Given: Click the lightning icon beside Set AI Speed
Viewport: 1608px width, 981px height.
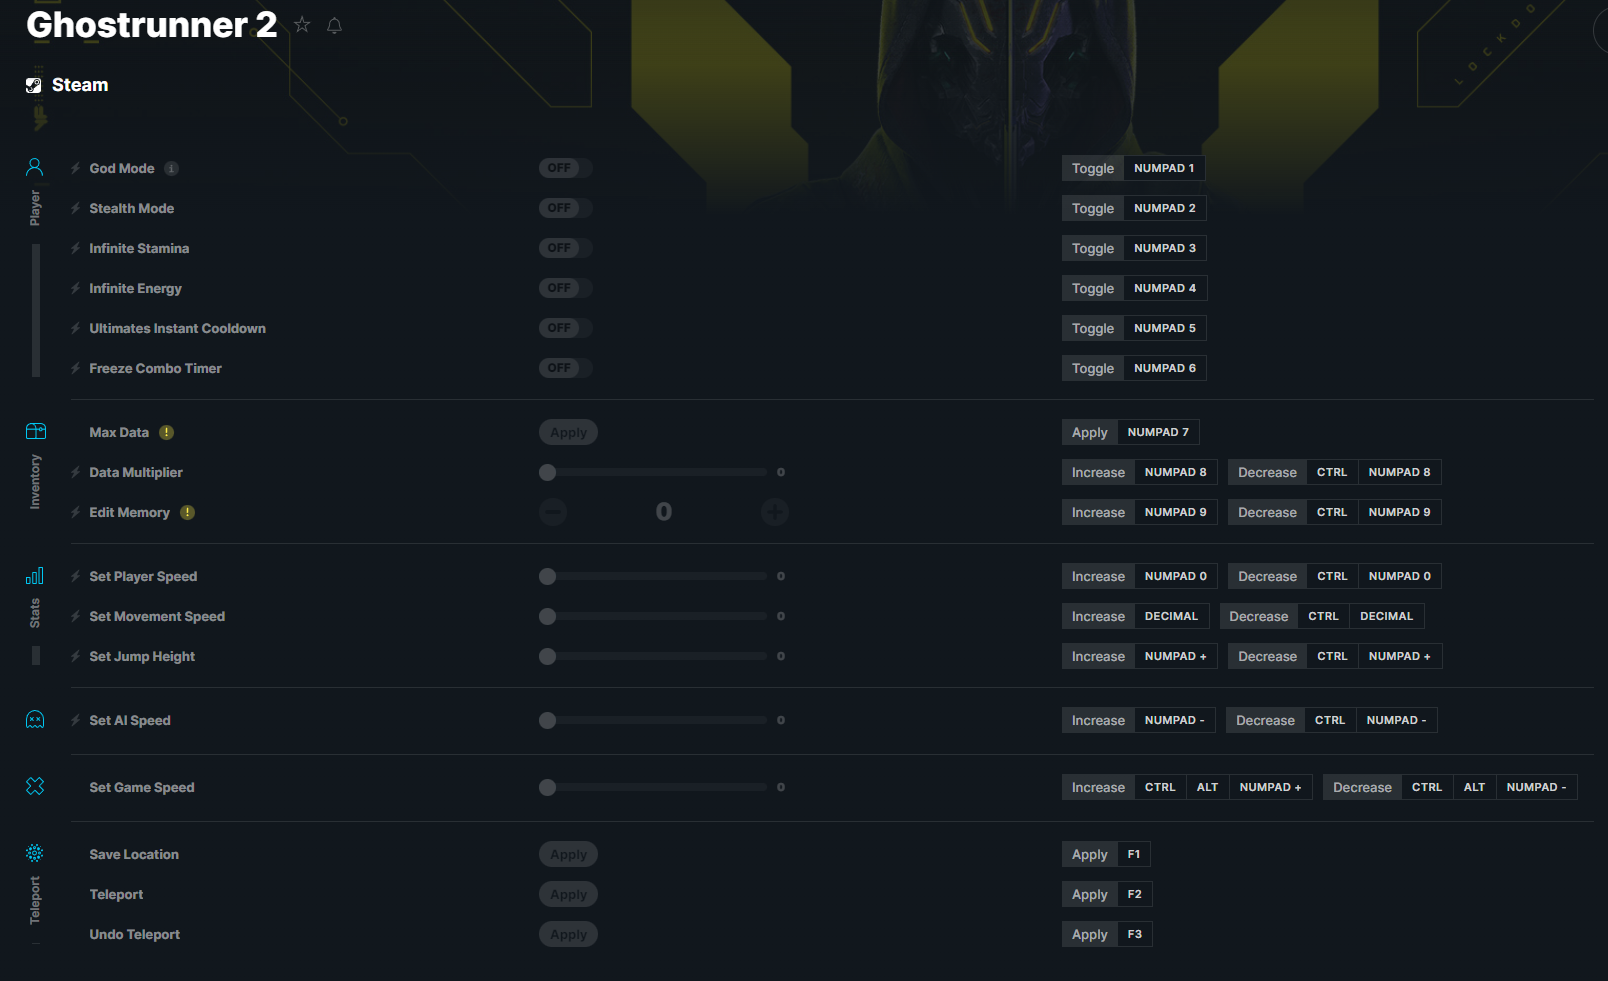Looking at the screenshot, I should pyautogui.click(x=76, y=720).
